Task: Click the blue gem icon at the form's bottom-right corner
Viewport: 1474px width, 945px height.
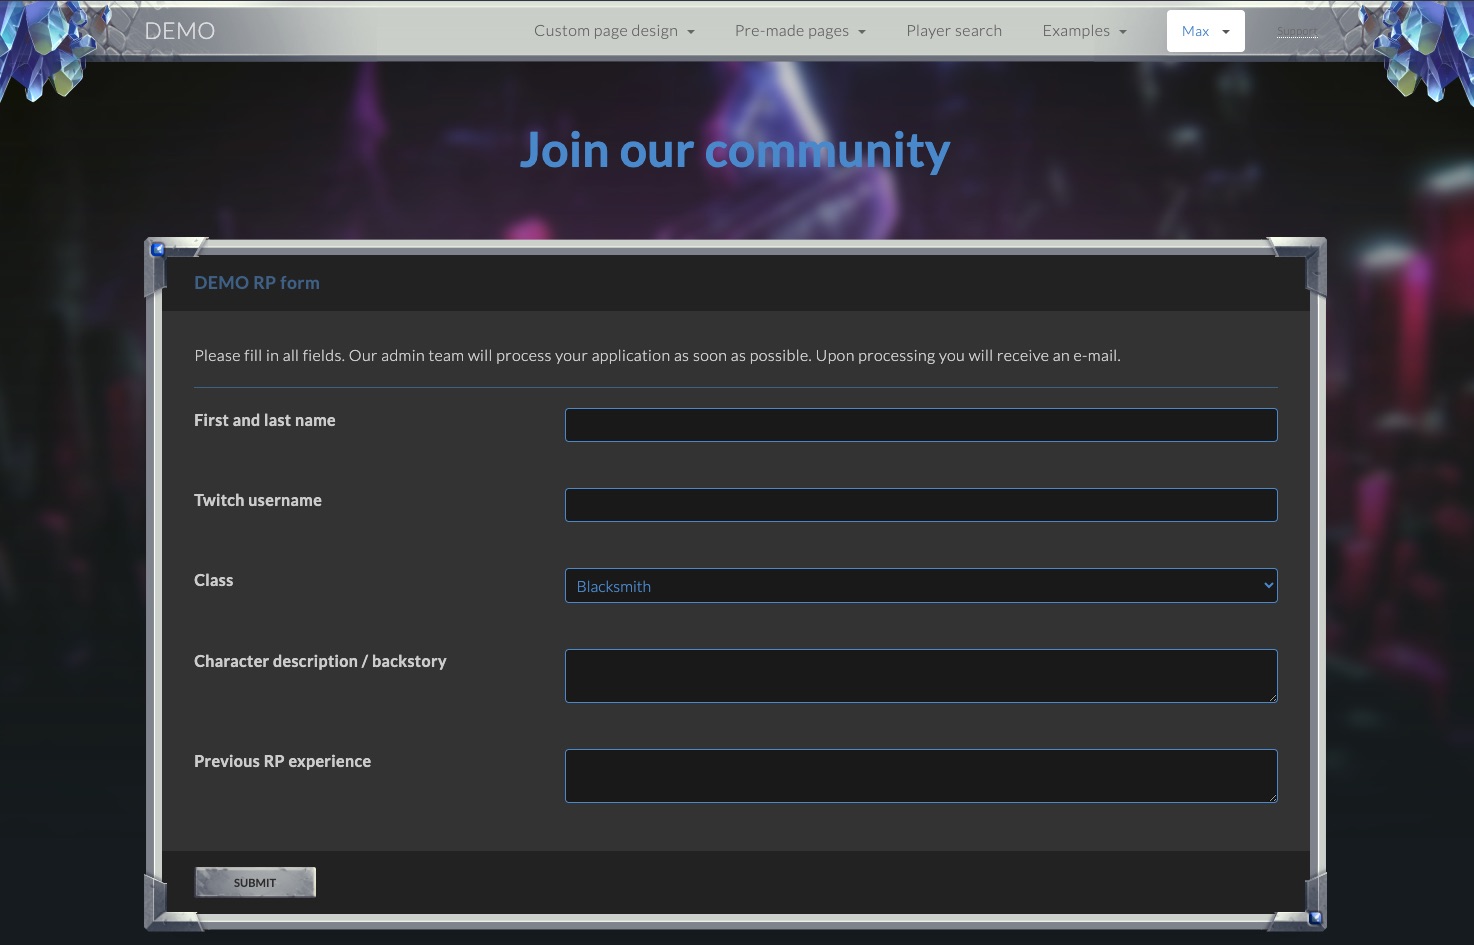Action: click(x=1313, y=916)
